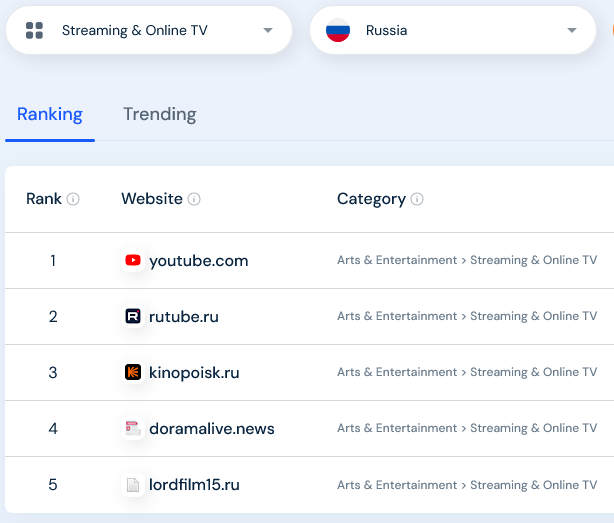The height and width of the screenshot is (523, 614).
Task: Click rank number 2 cell
Action: [x=53, y=317]
